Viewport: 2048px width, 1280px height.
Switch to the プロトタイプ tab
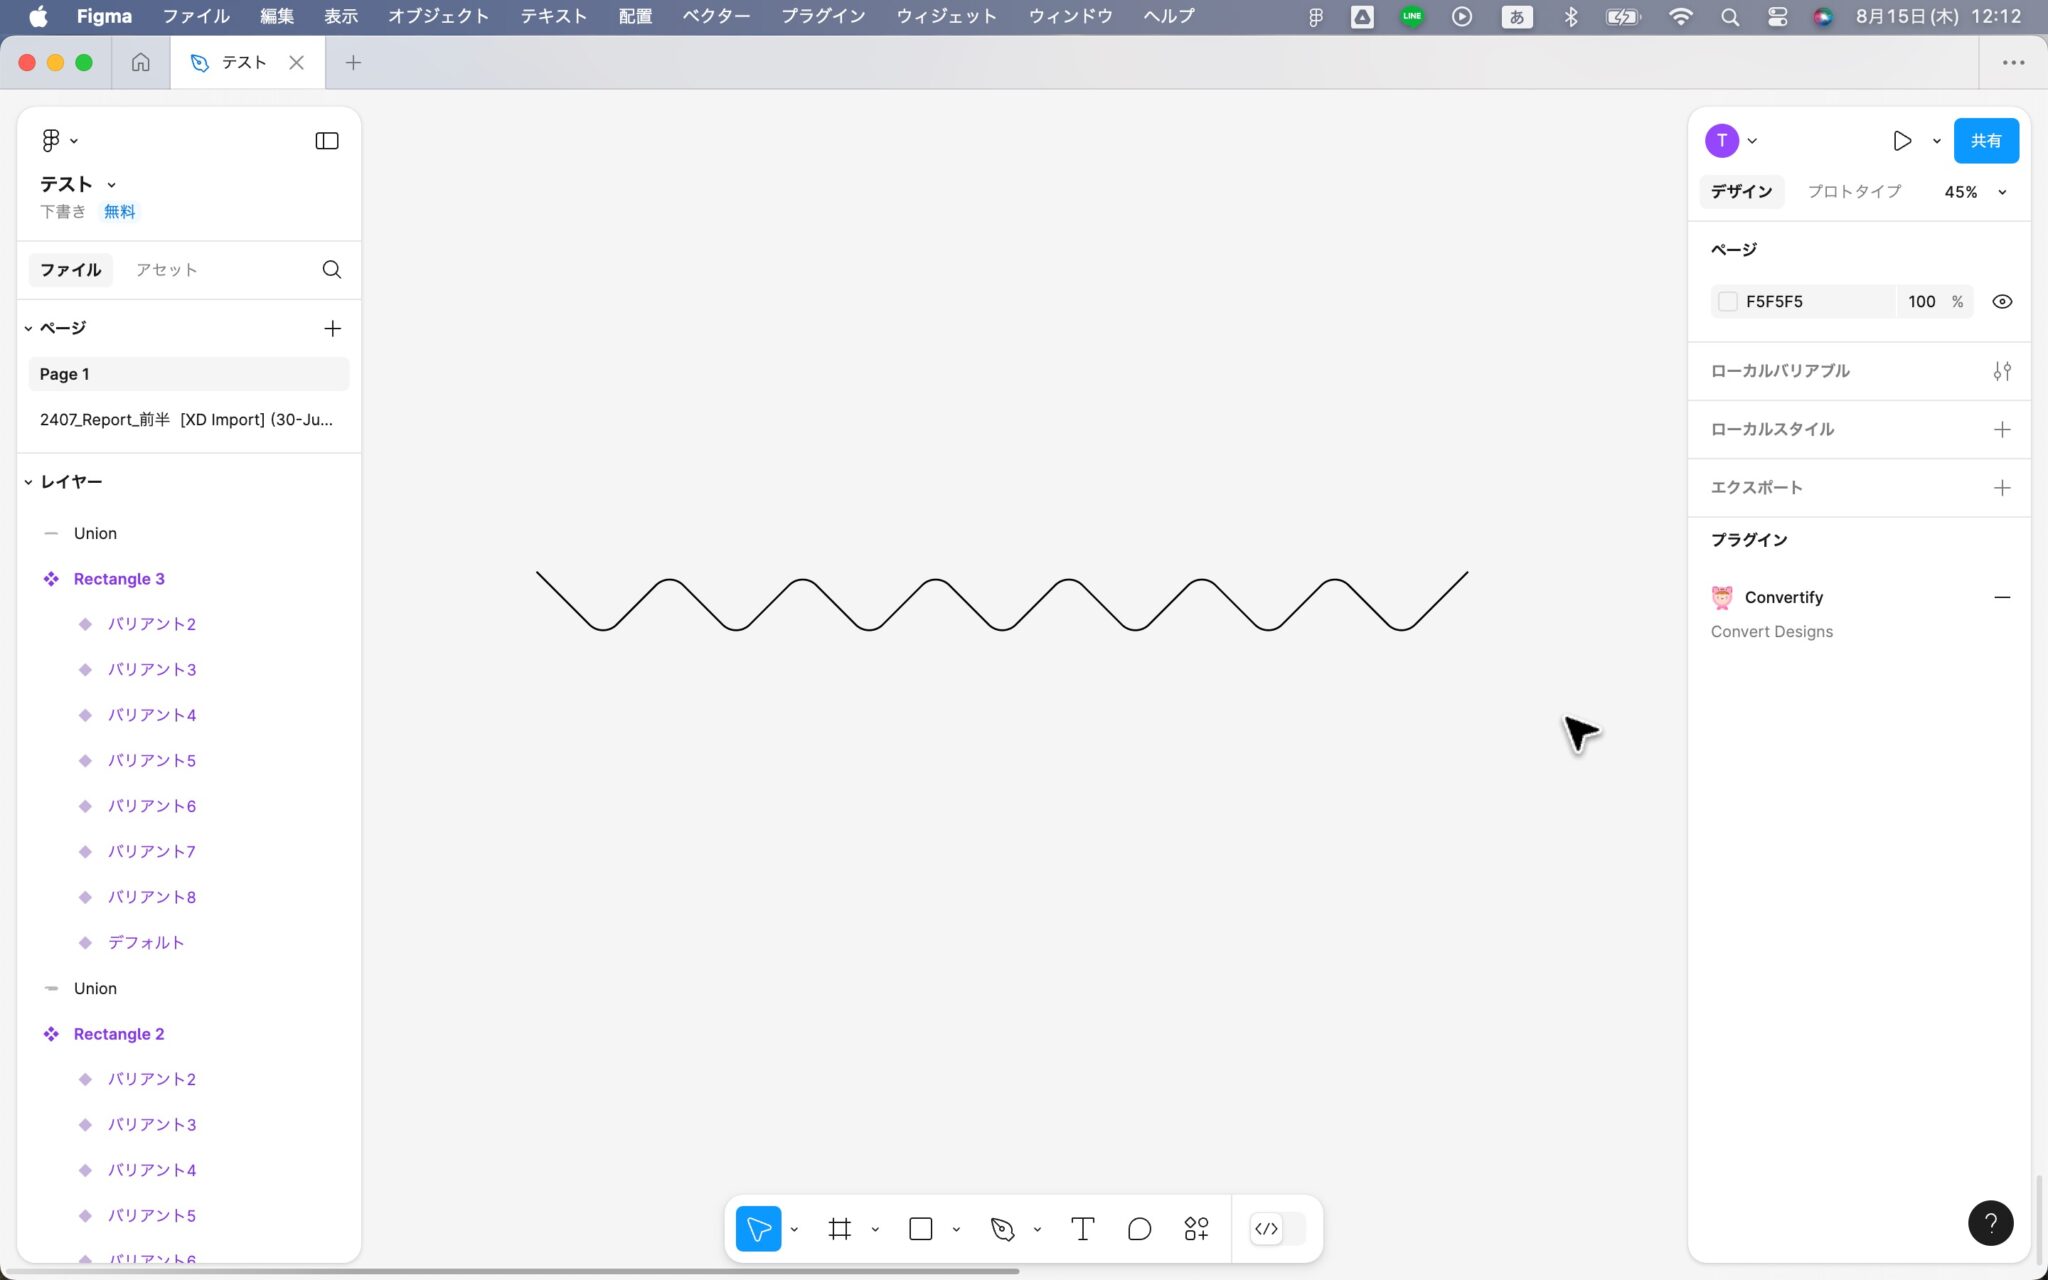(x=1853, y=191)
